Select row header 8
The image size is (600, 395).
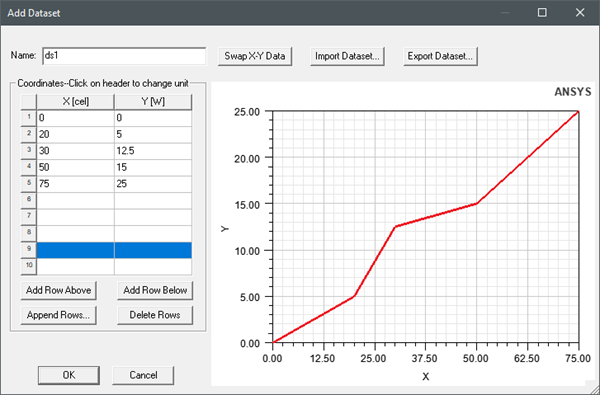(x=29, y=233)
